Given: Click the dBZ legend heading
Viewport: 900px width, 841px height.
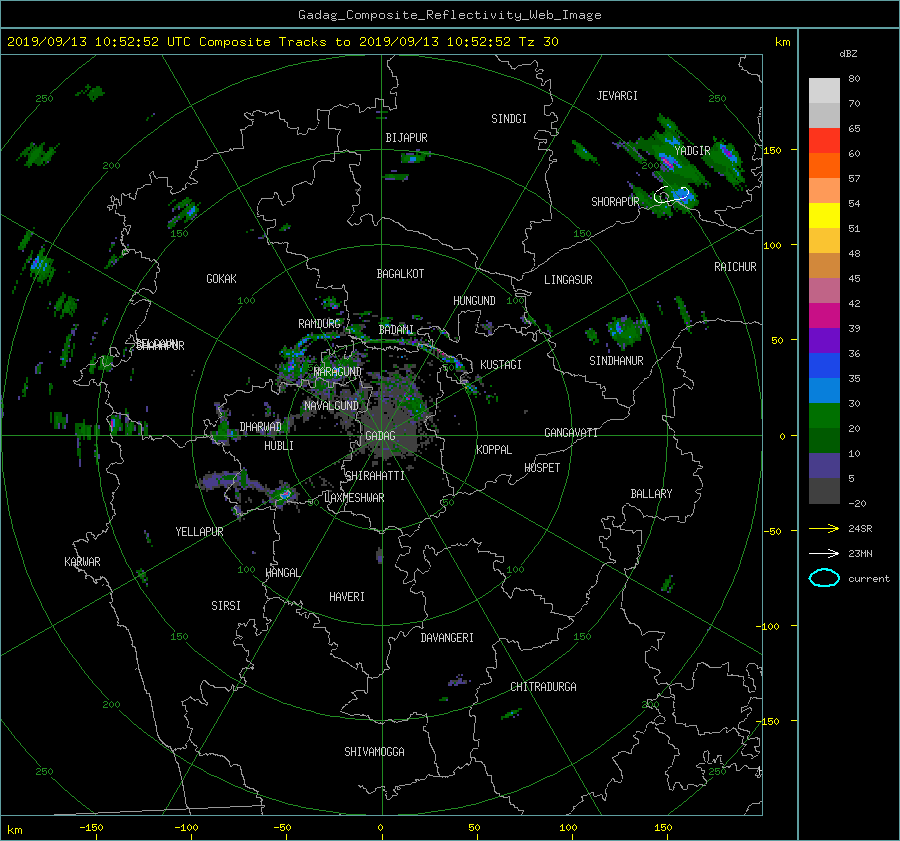Looking at the screenshot, I should [x=848, y=54].
